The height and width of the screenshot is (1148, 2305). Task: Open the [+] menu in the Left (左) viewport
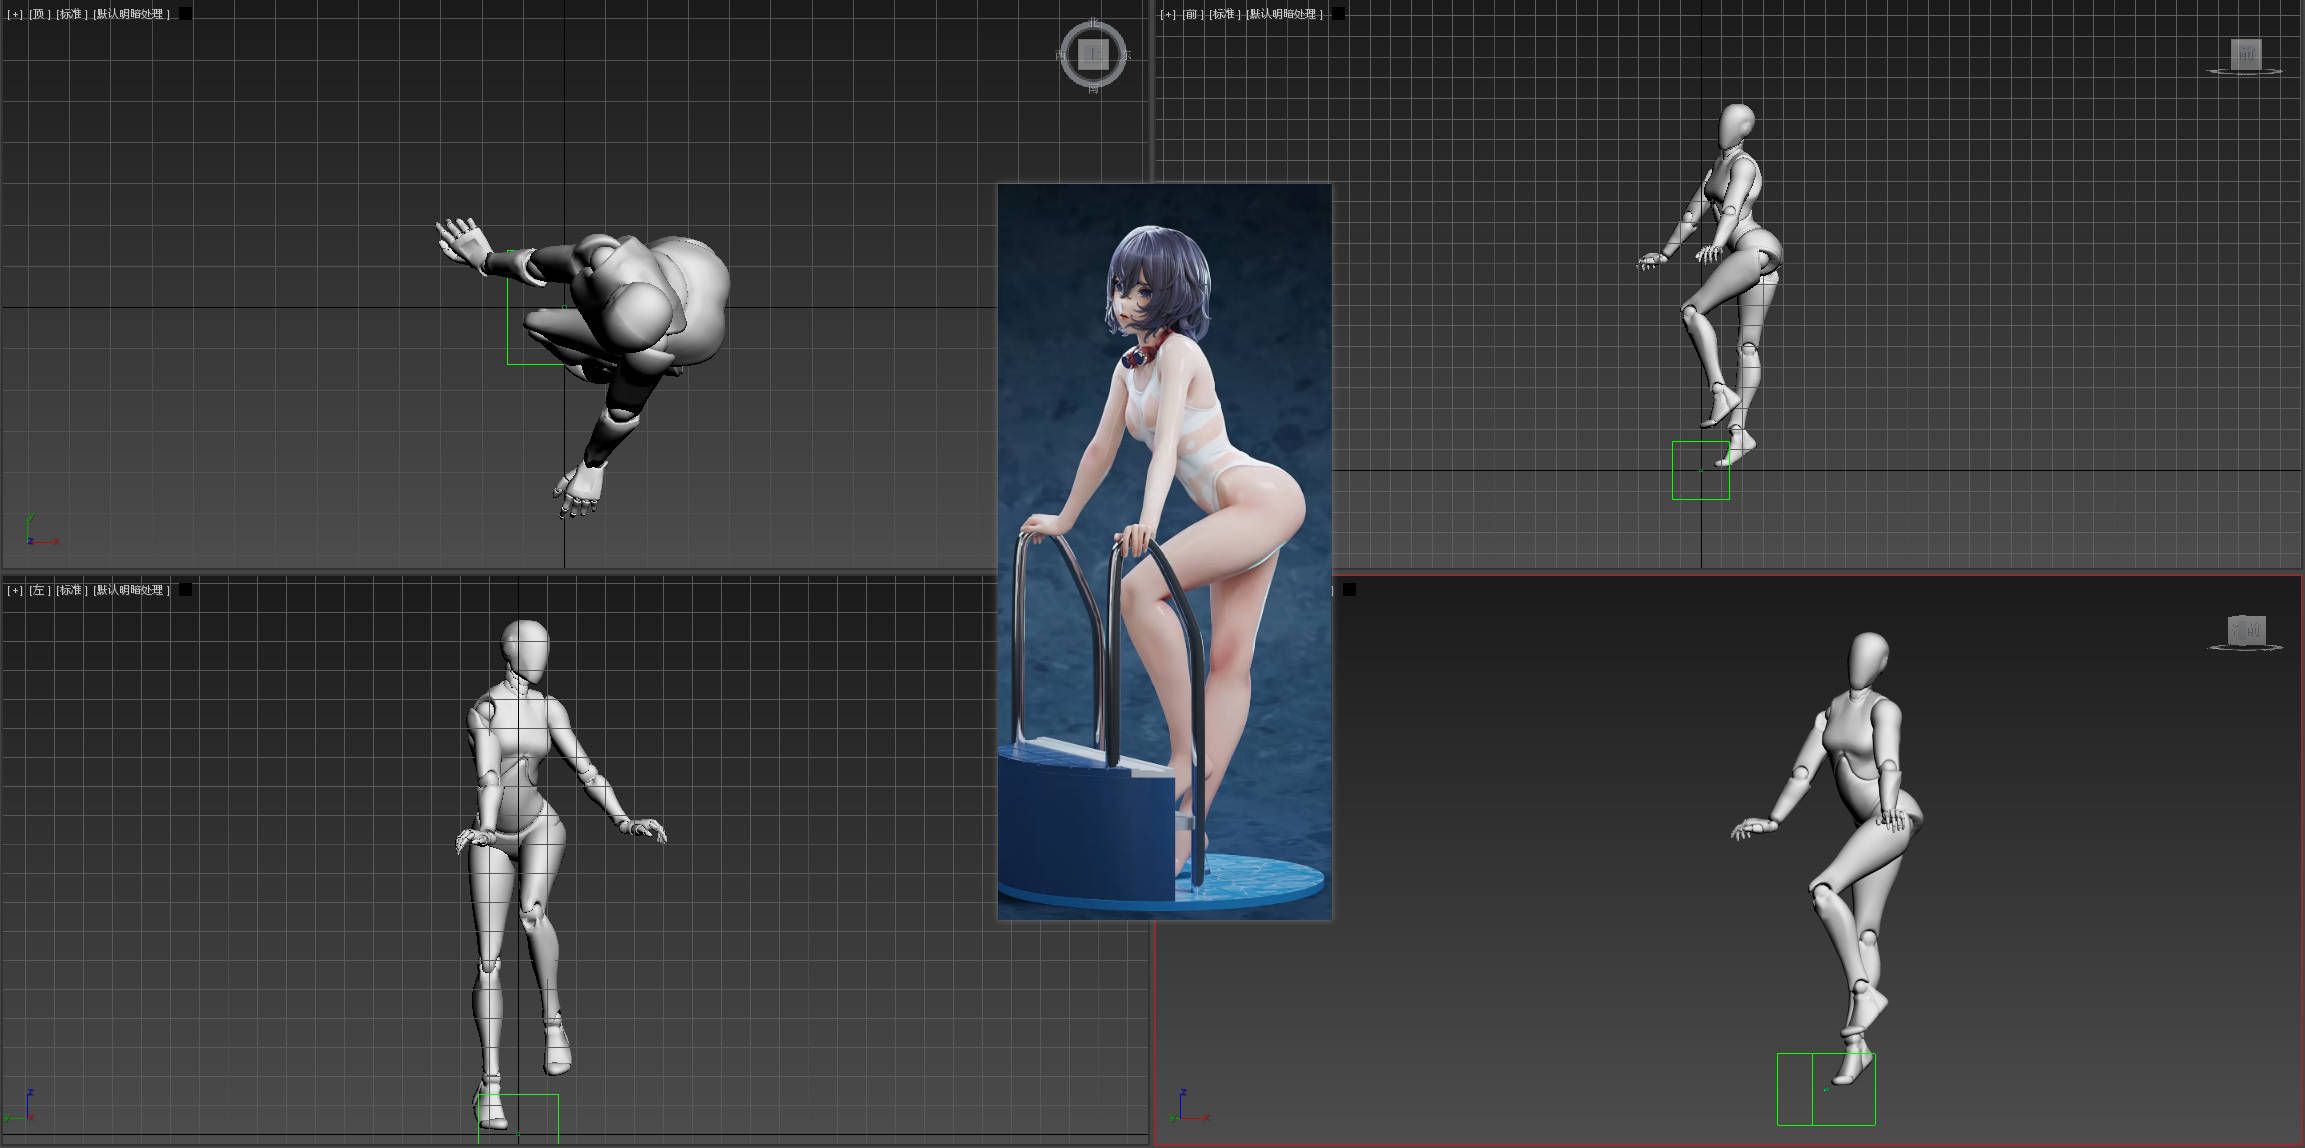click(x=15, y=590)
